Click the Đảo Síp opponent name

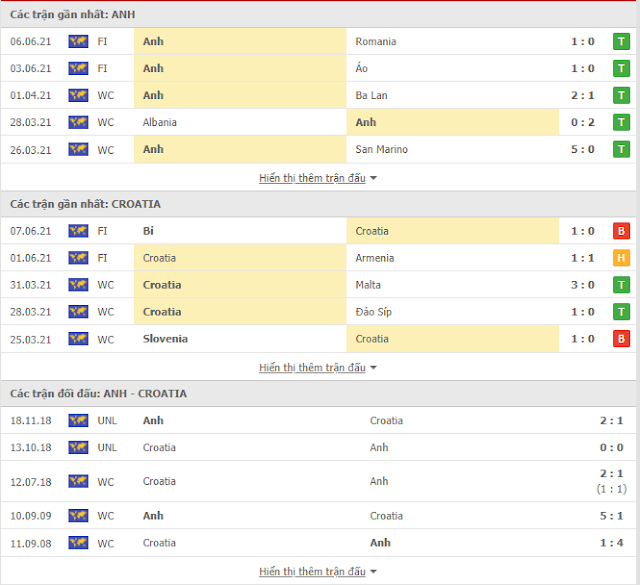374,312
